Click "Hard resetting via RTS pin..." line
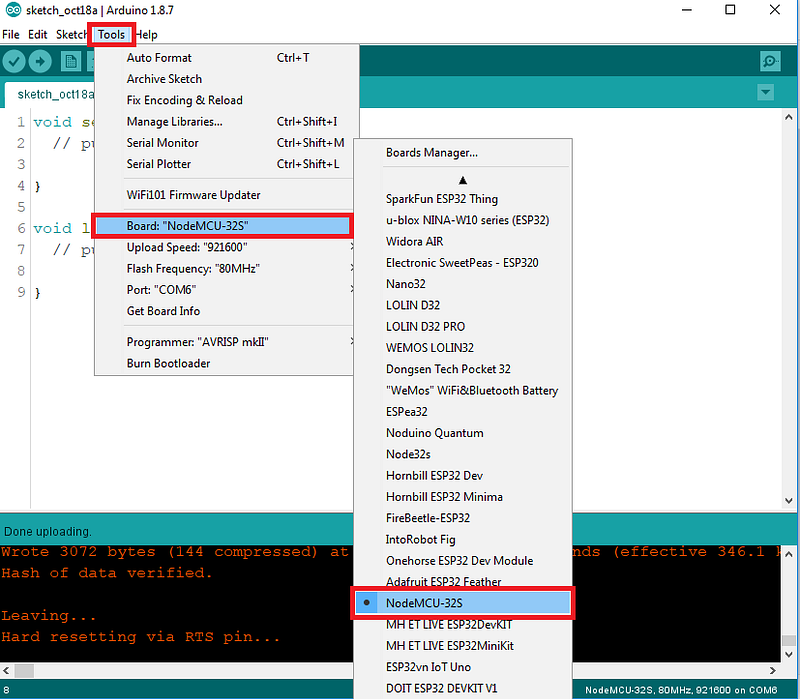Image resolution: width=800 pixels, height=699 pixels. click(140, 637)
